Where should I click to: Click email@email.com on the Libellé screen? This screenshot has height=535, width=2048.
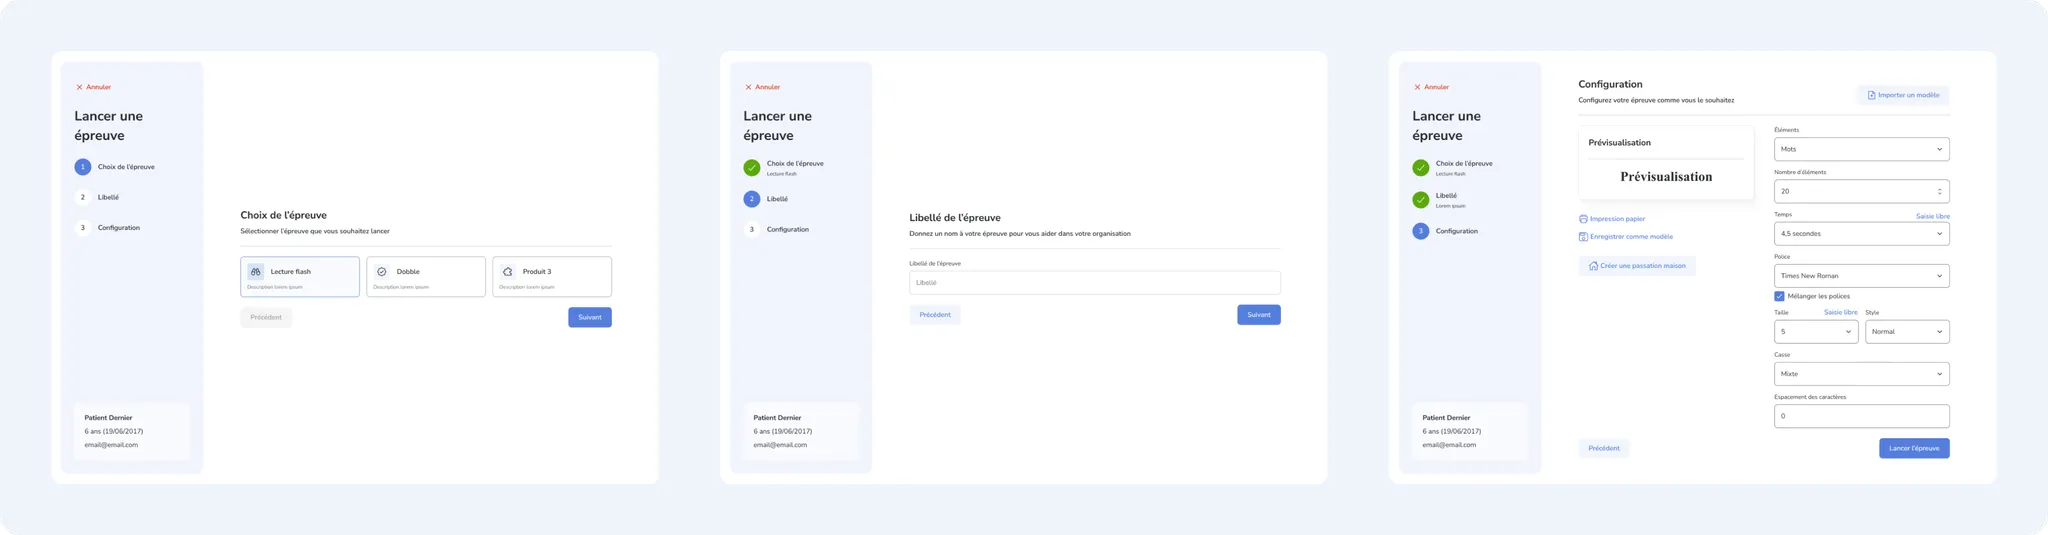pyautogui.click(x=780, y=445)
